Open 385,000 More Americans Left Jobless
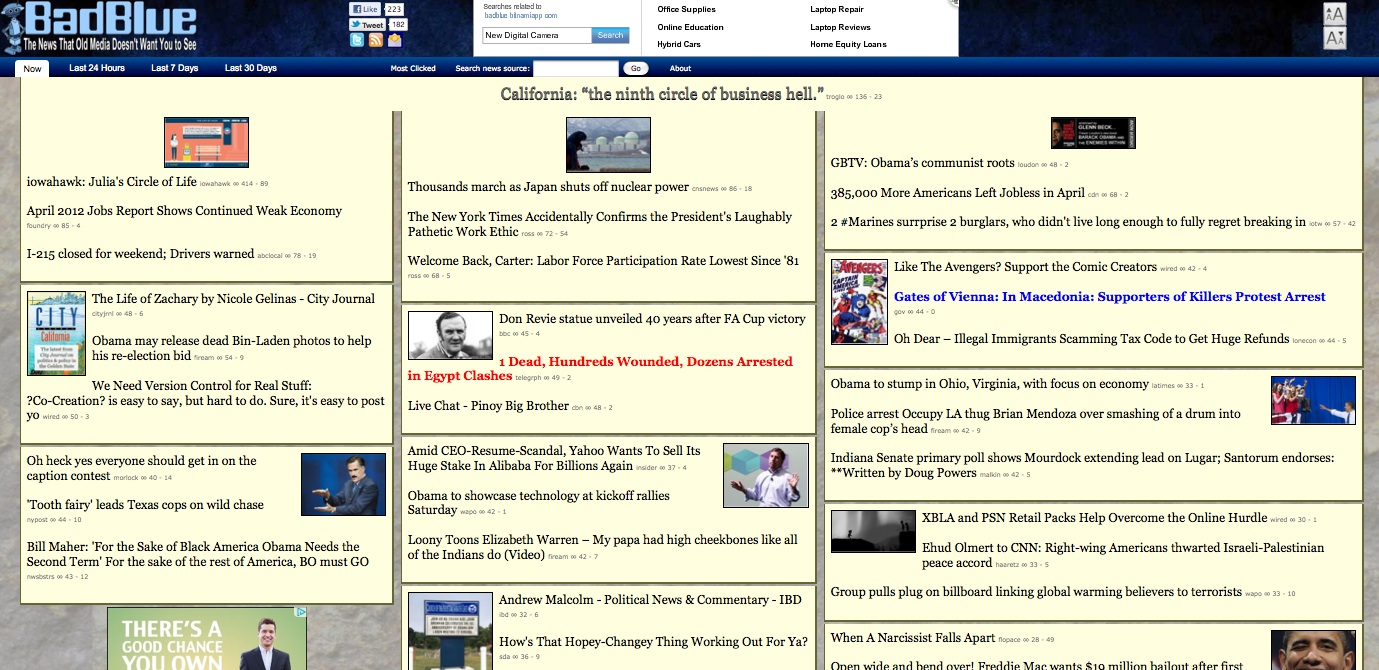Viewport: 1379px width, 670px height. point(958,193)
